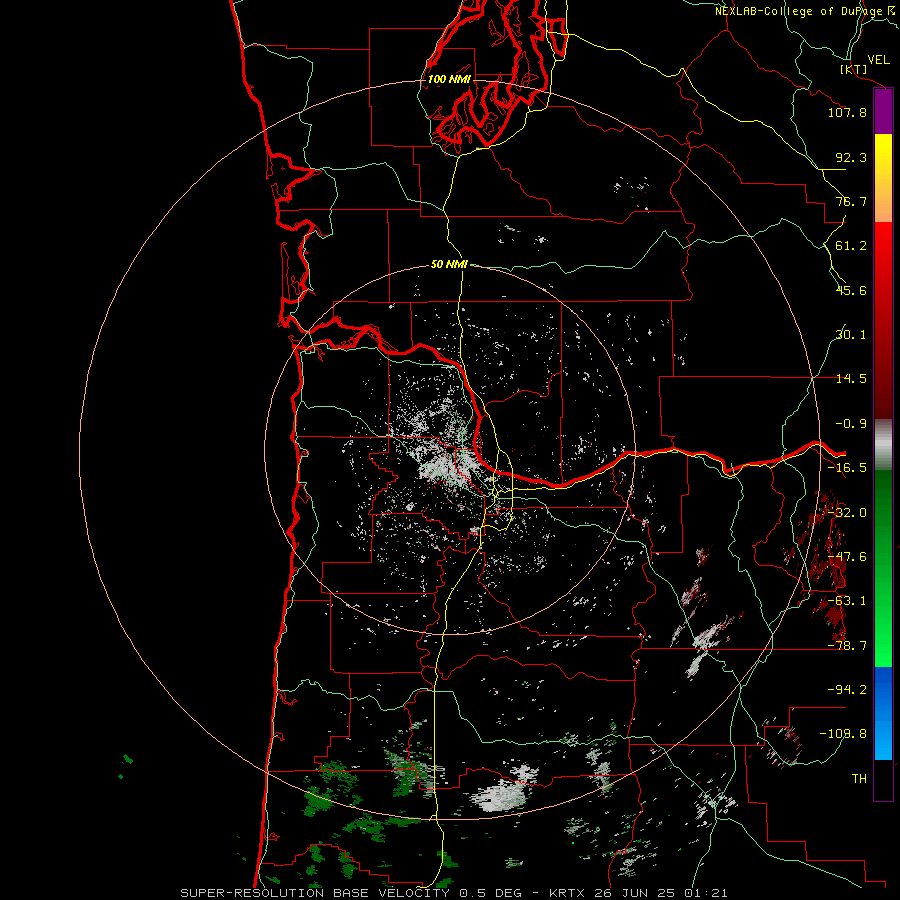This screenshot has width=900, height=900.
Task: Click the 45.6 velocity scale value
Action: coord(851,290)
